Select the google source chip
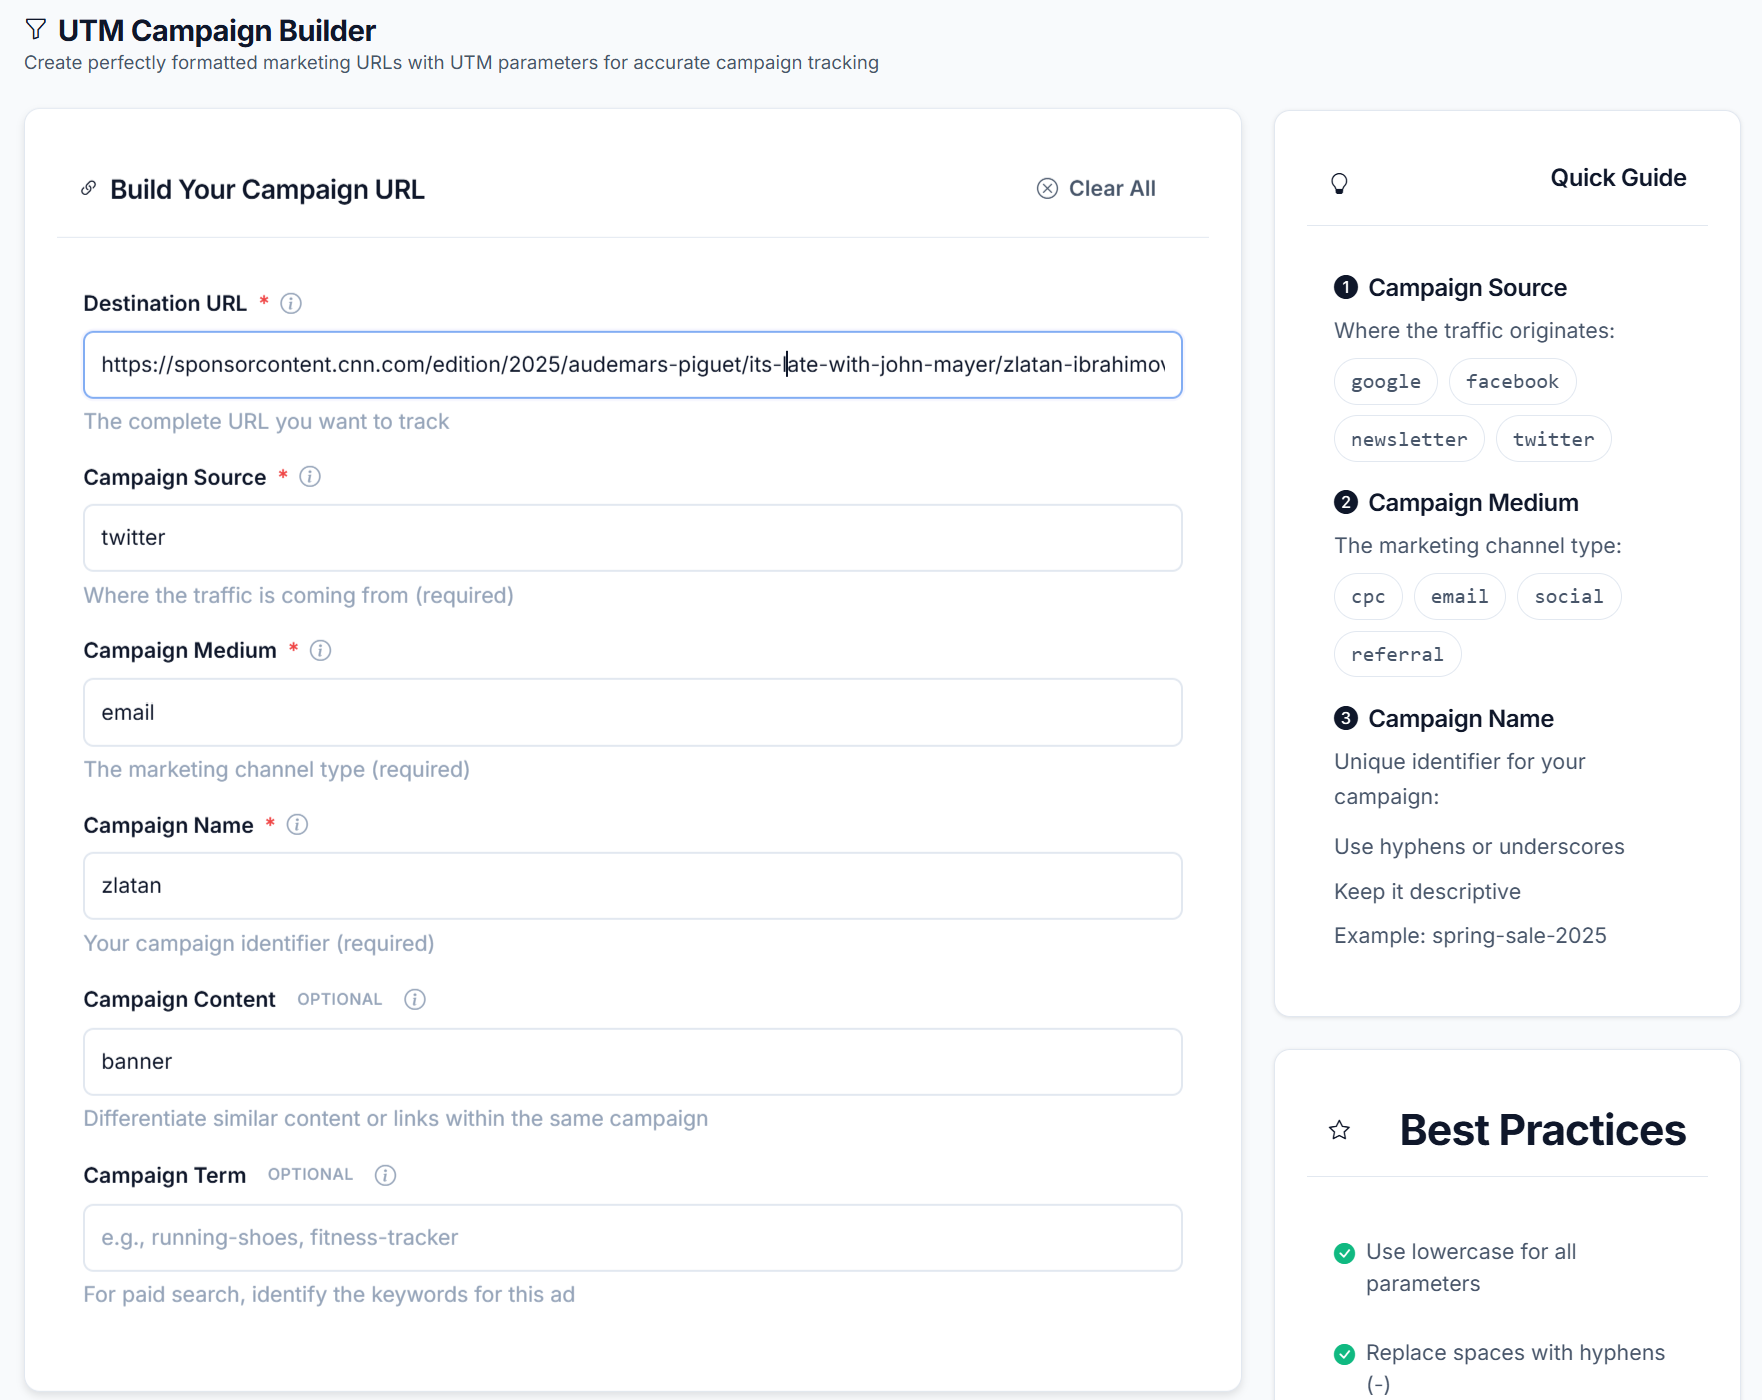 pos(1385,382)
